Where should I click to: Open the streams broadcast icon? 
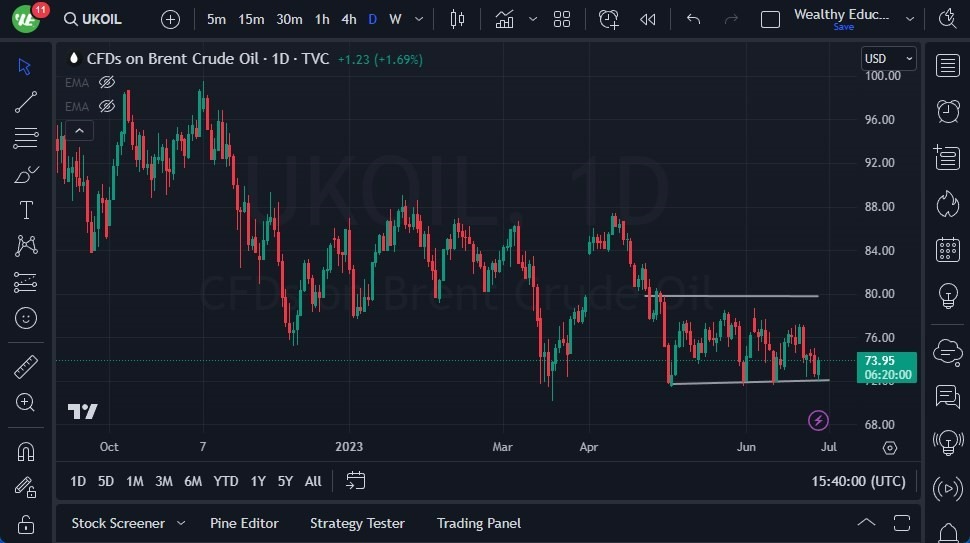[x=948, y=489]
